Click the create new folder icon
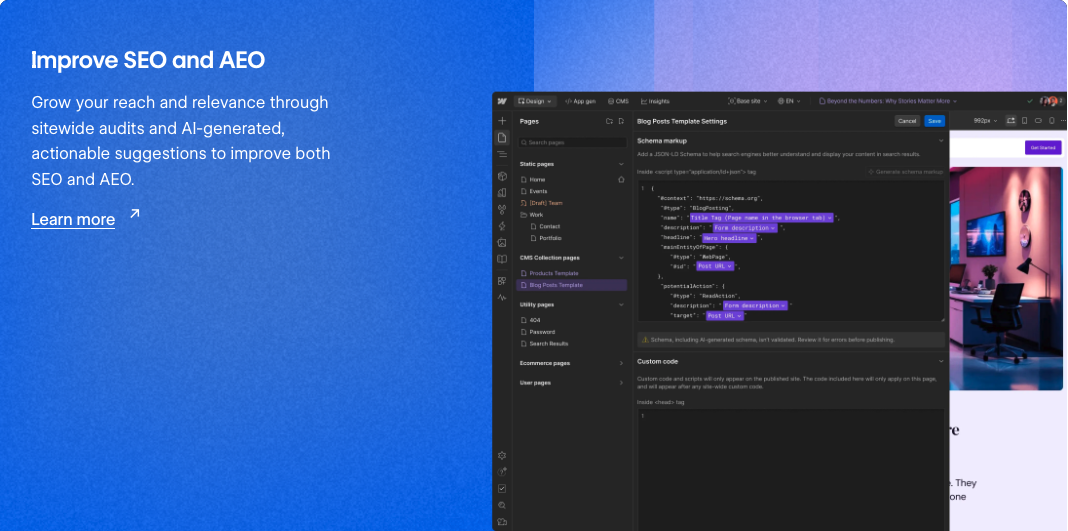1068x531 pixels. pyautogui.click(x=609, y=121)
